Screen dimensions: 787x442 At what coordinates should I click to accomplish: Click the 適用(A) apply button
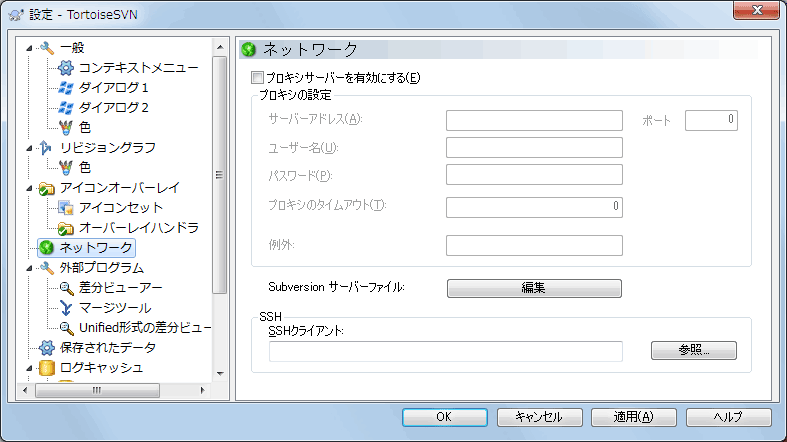click(x=634, y=417)
